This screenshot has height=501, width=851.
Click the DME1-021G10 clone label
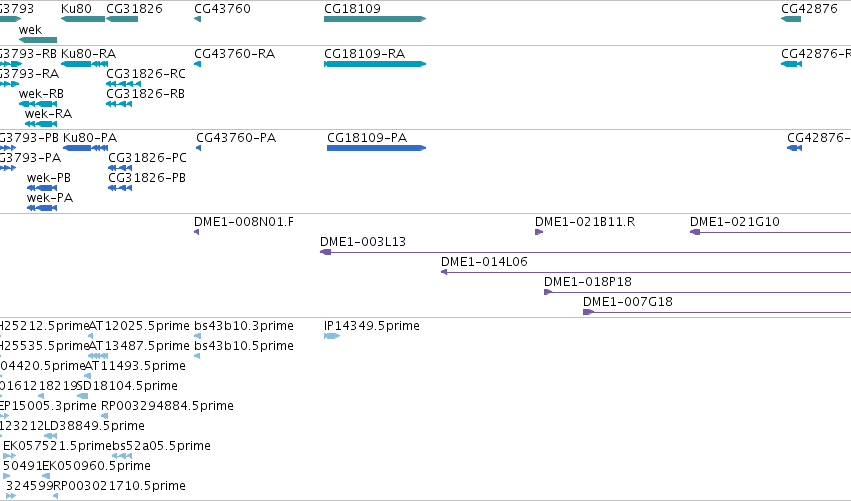(735, 222)
